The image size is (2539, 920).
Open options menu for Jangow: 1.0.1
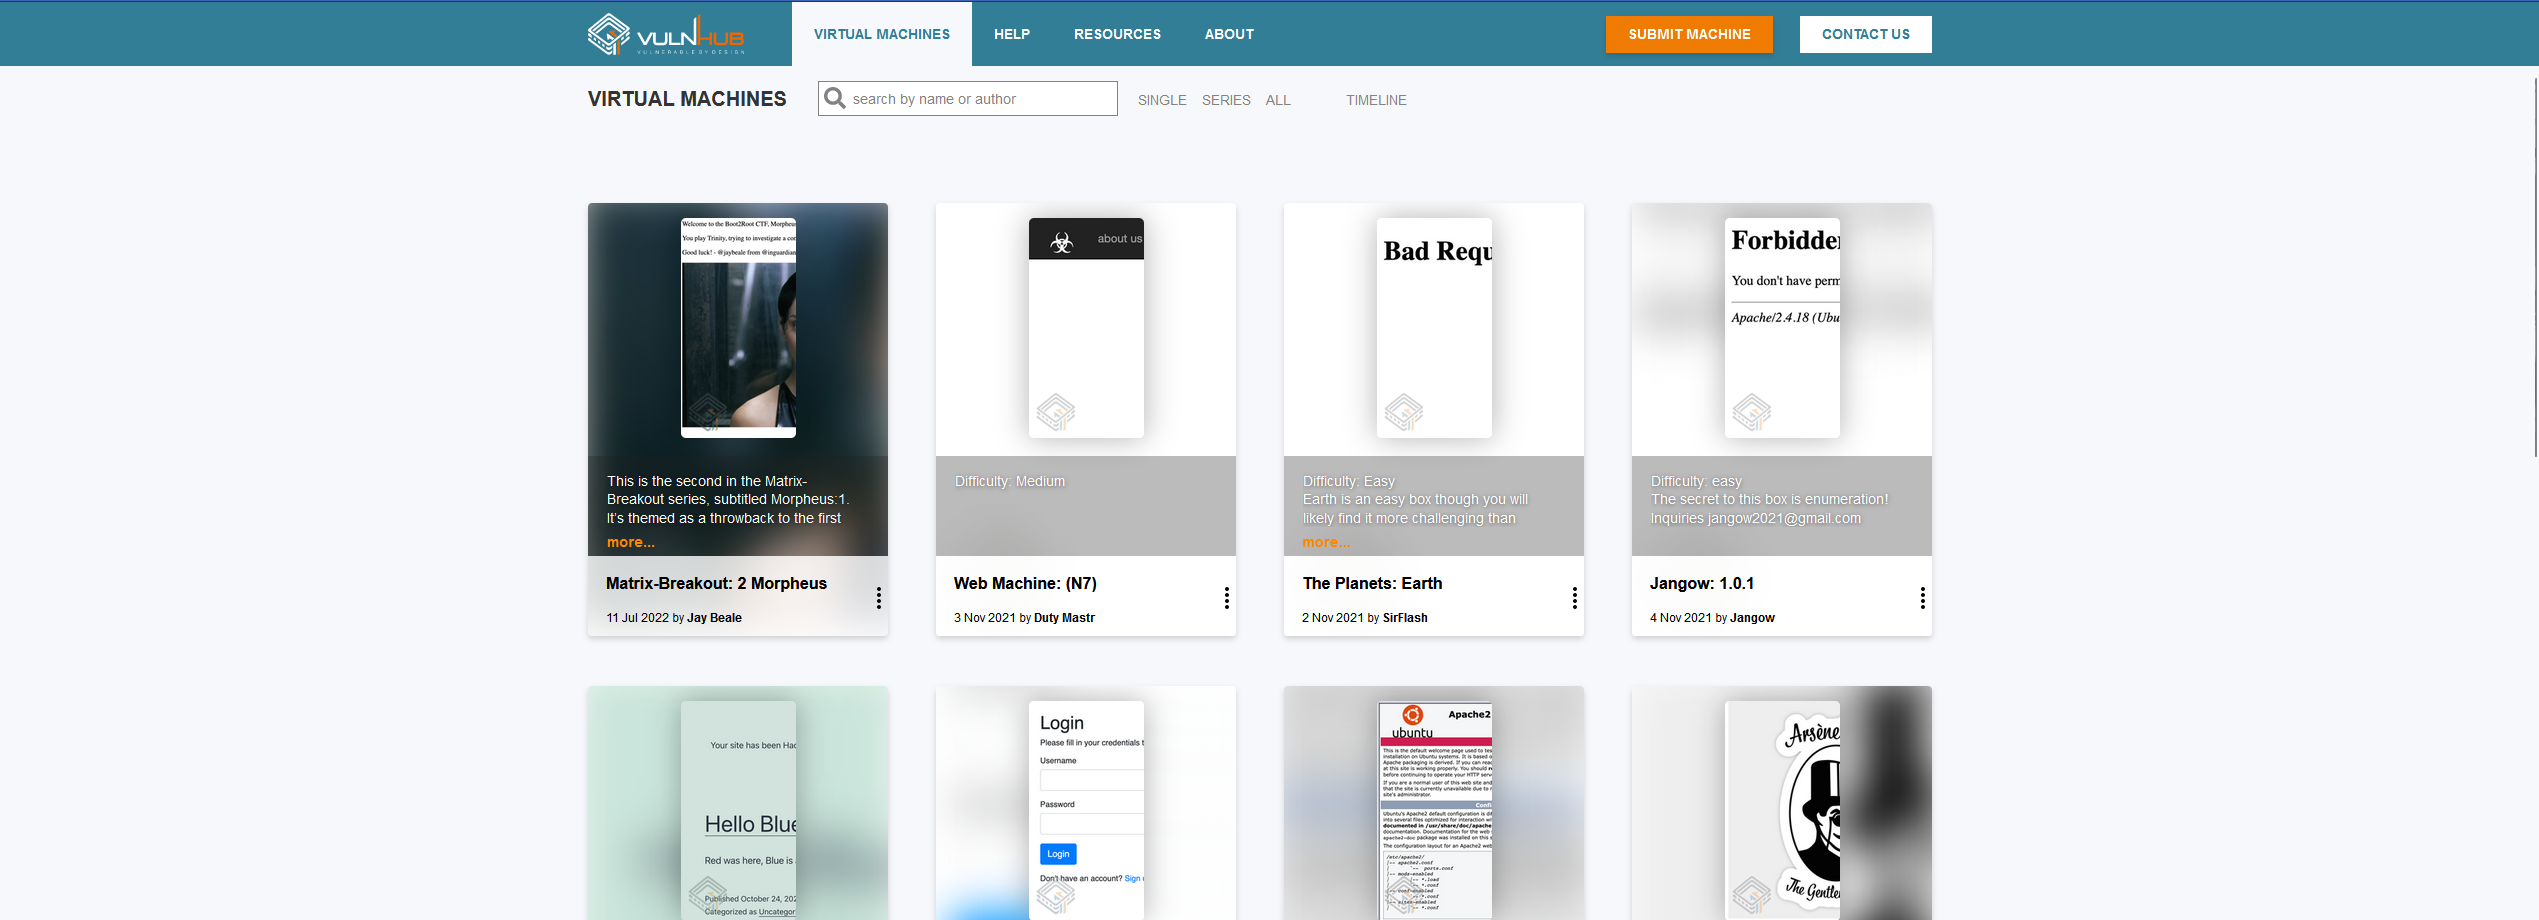click(x=1923, y=598)
